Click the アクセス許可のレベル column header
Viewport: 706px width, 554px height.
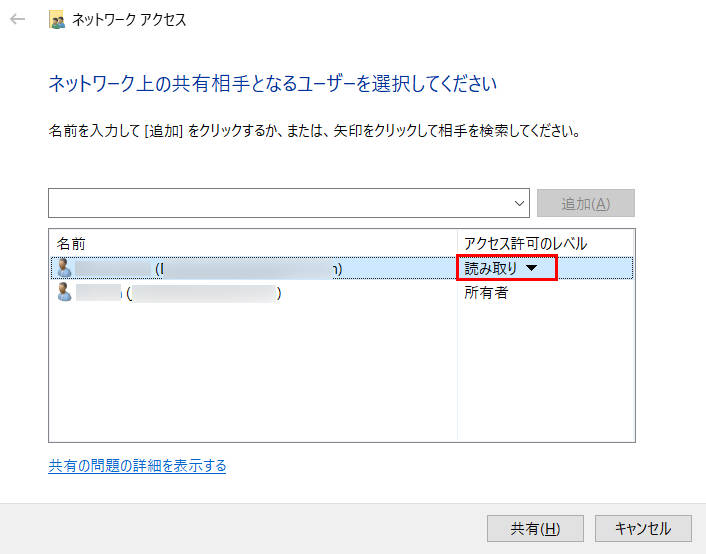click(546, 244)
